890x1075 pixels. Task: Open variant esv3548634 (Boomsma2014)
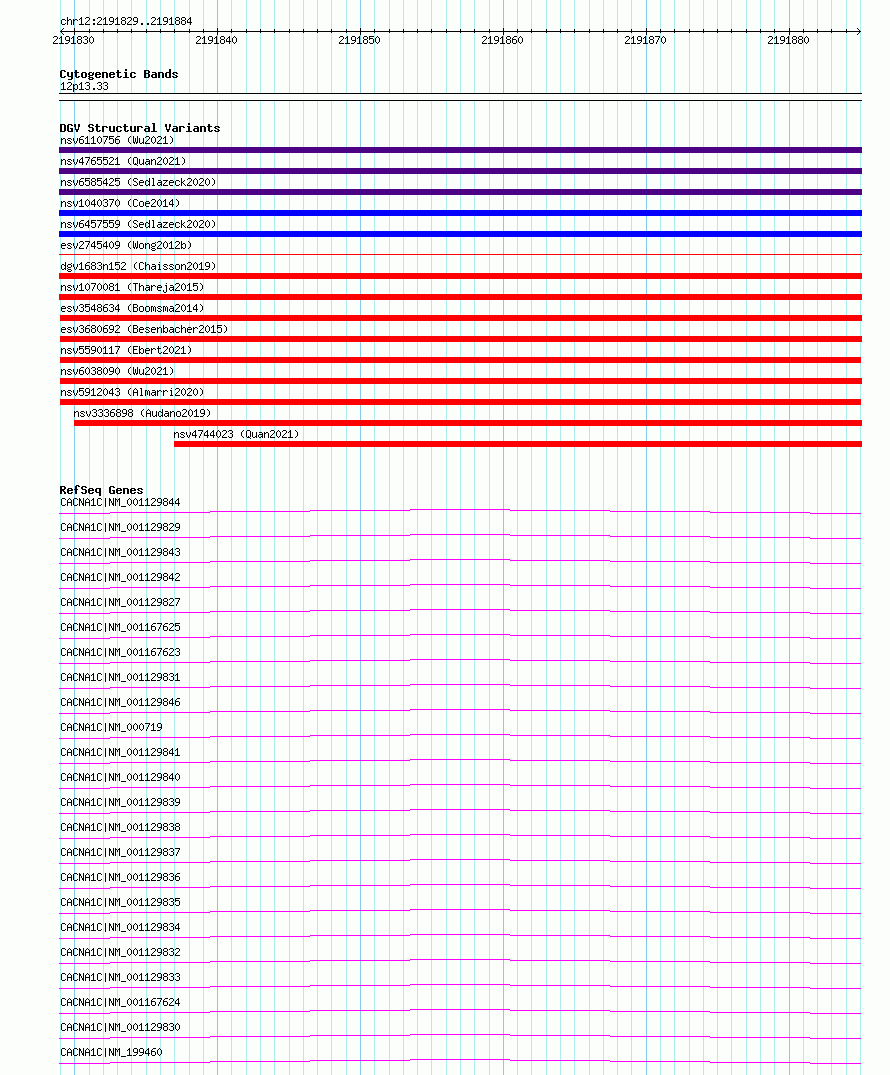[x=132, y=309]
